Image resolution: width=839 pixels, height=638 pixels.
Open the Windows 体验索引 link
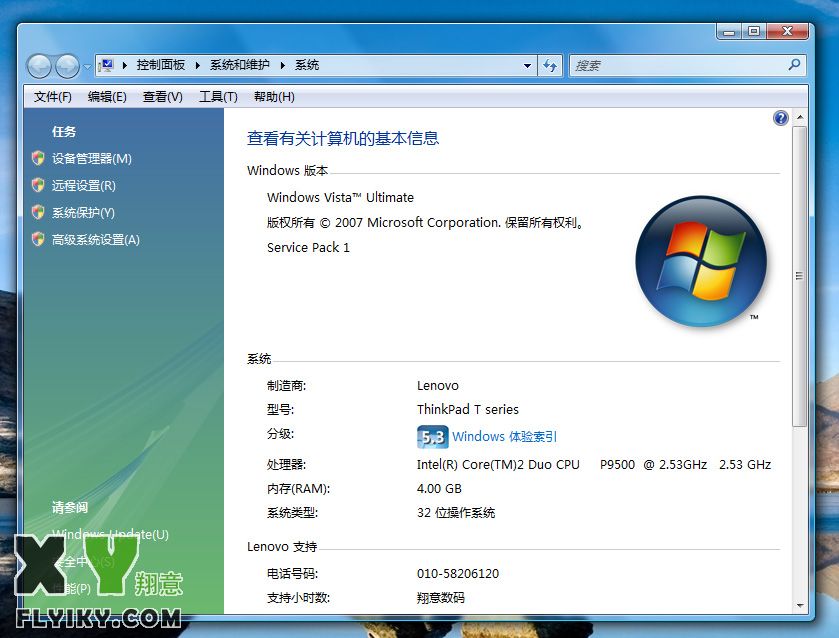click(505, 437)
